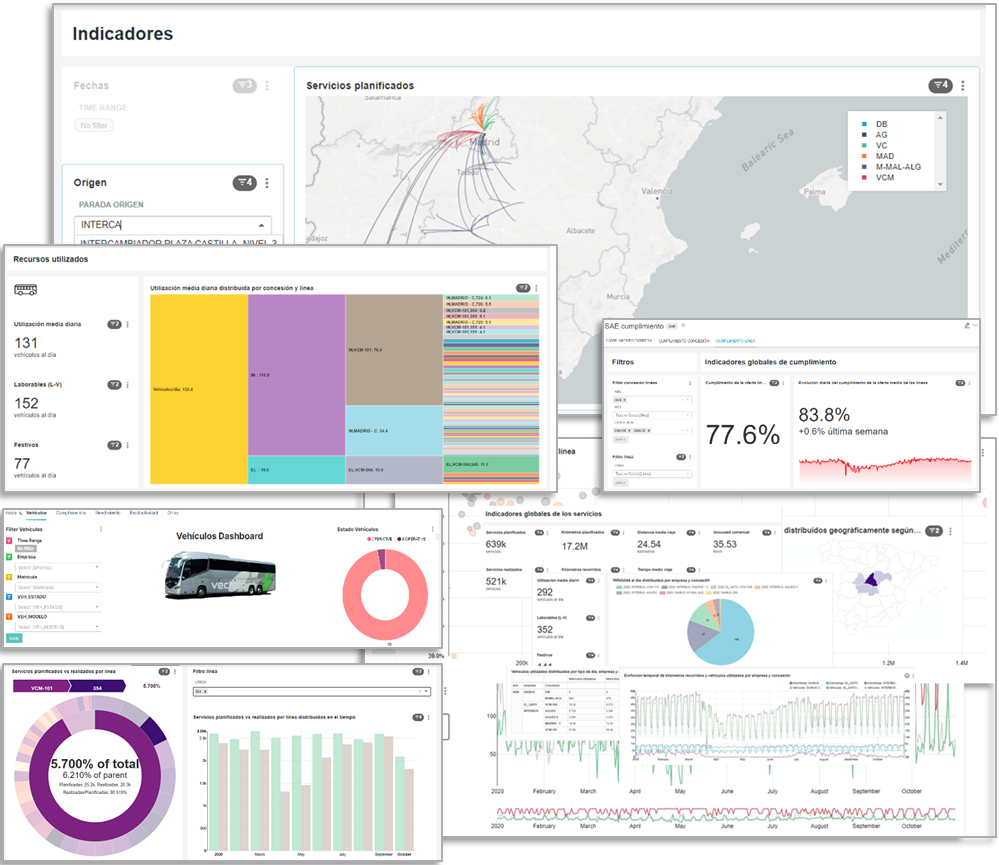The height and width of the screenshot is (865, 999).
Task: Toggle the Inoperative series in Estado Vehículos legend
Action: click(412, 539)
